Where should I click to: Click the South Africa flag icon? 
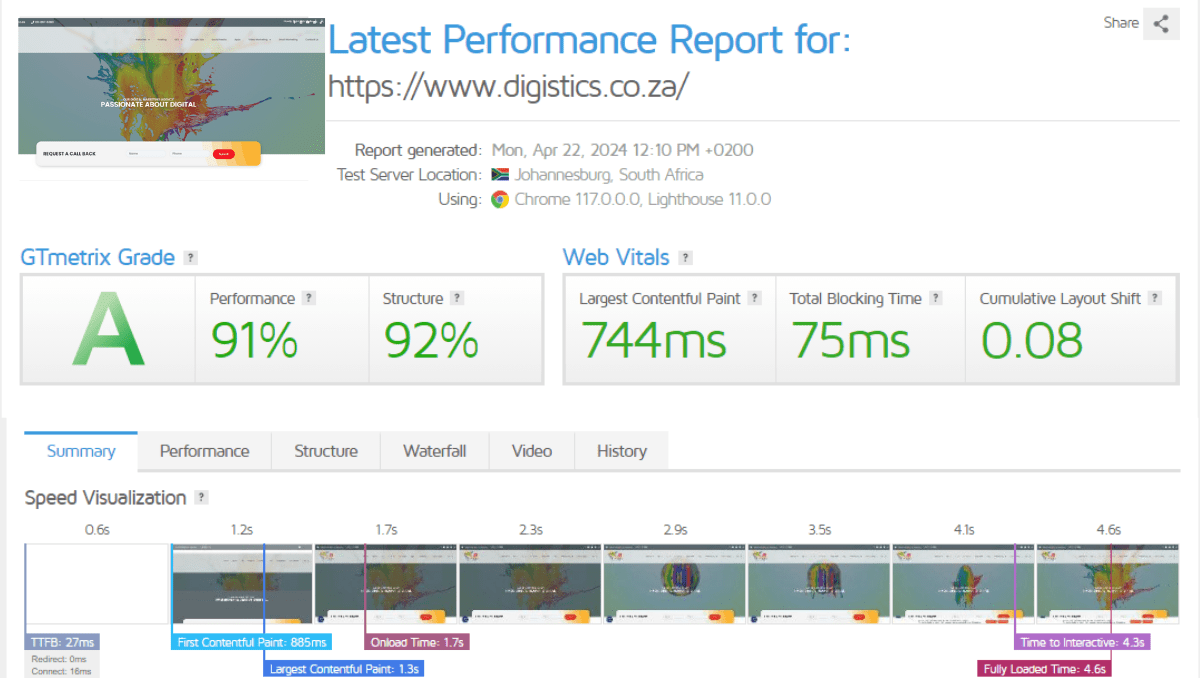point(498,174)
